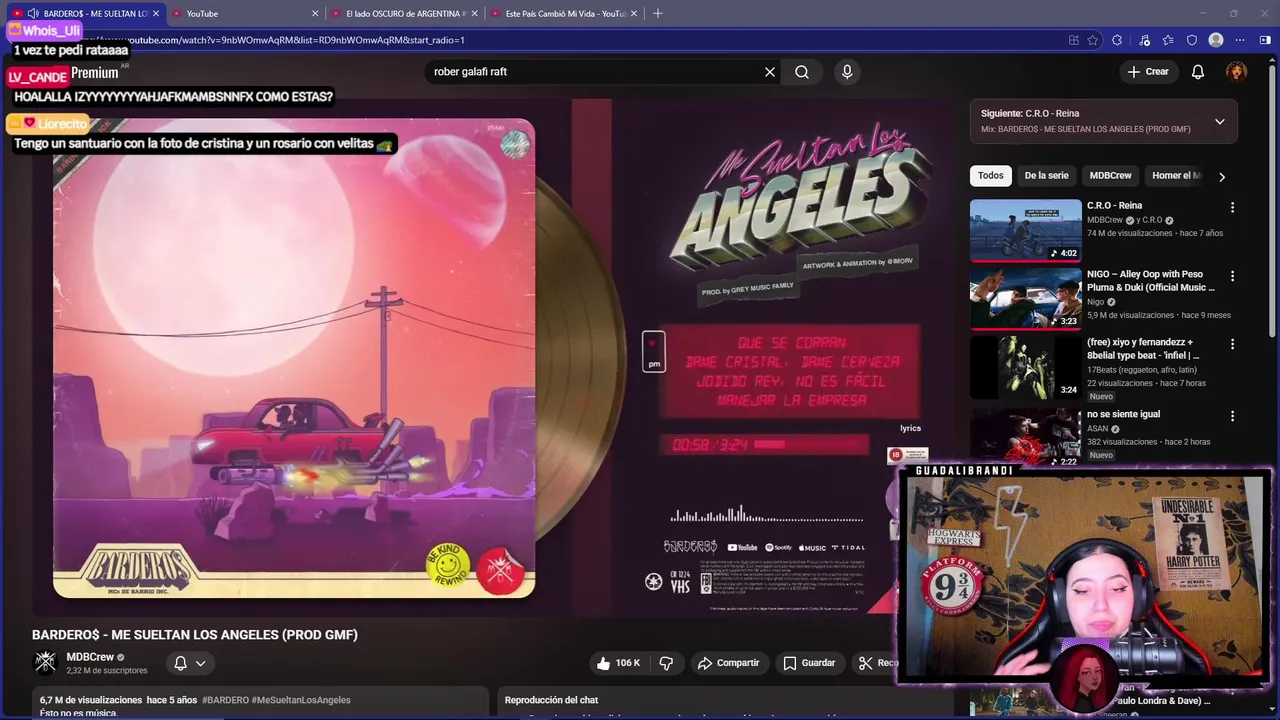Toggle channel notification bell for MDBCrew

[181, 663]
